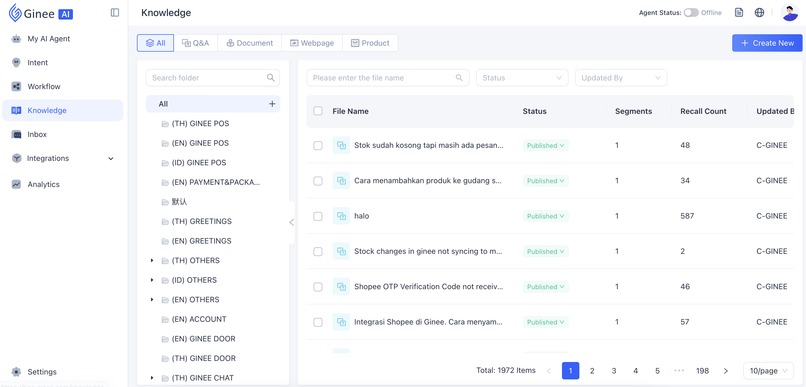The height and width of the screenshot is (387, 806).
Task: Open the language globe icon
Action: pos(759,13)
